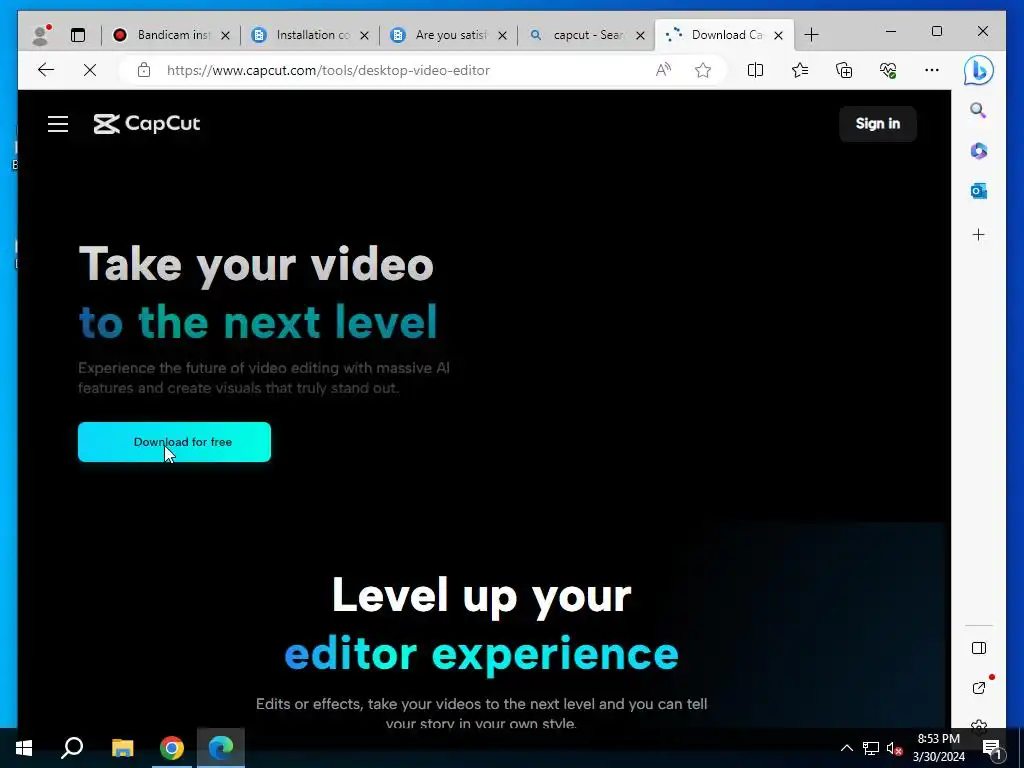Switch to Are you satisfied tab
Image resolution: width=1024 pixels, height=768 pixels.
click(x=448, y=35)
